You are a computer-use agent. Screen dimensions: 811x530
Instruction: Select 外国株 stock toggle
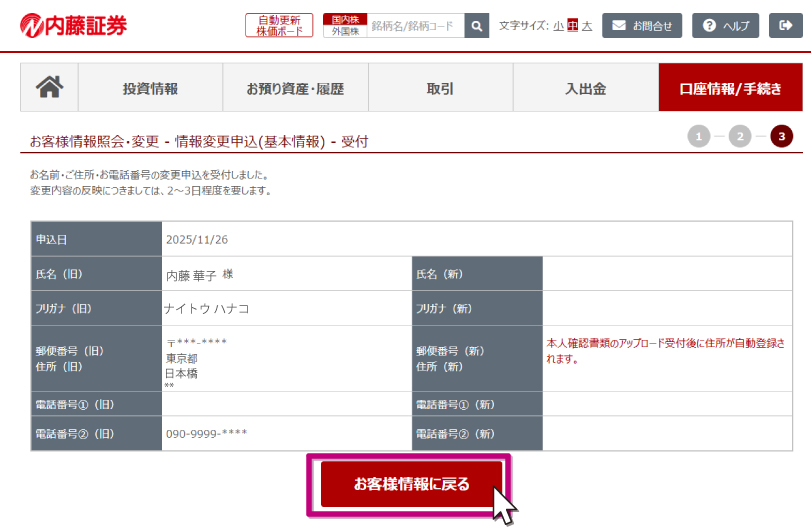(x=345, y=32)
